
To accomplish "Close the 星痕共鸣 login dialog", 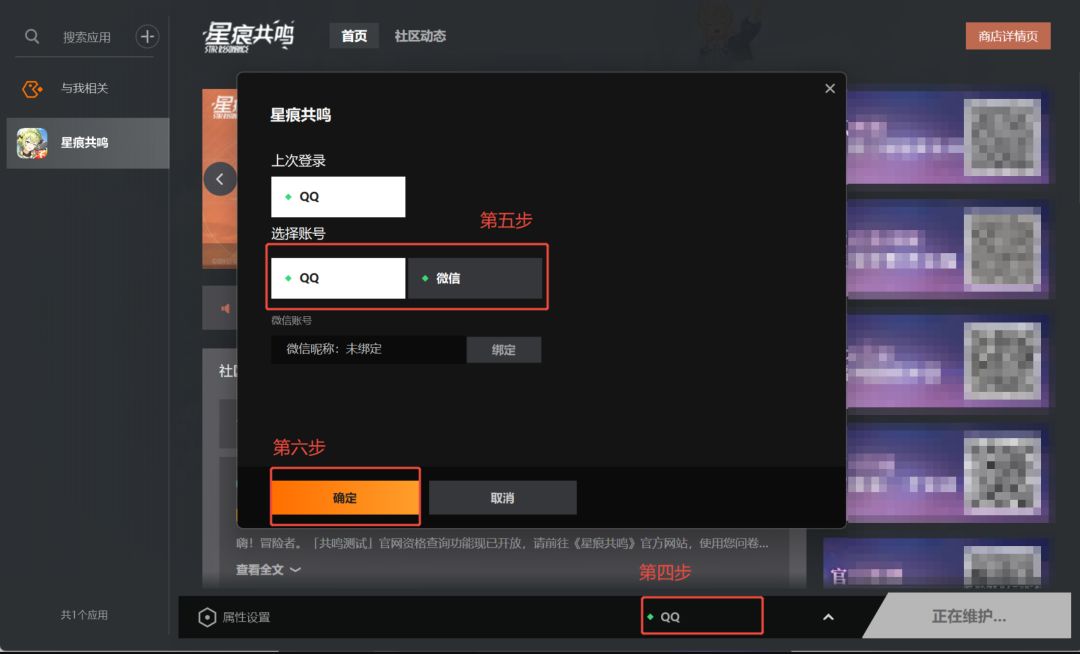I will [829, 88].
